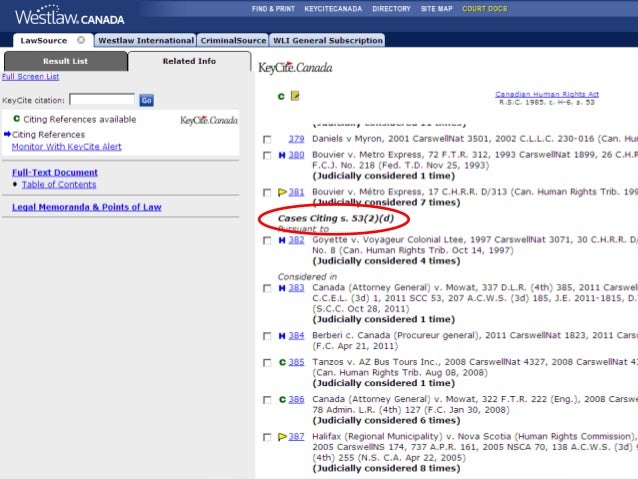
Task: Click into the KeyCite citation input field
Action: 102,100
